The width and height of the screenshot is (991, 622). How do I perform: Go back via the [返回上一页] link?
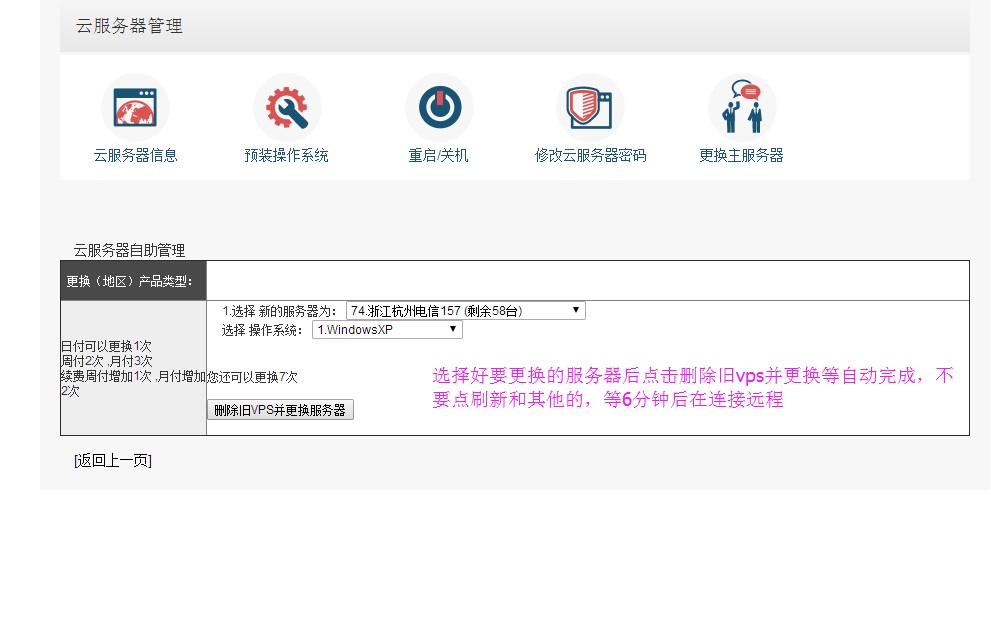[x=113, y=461]
